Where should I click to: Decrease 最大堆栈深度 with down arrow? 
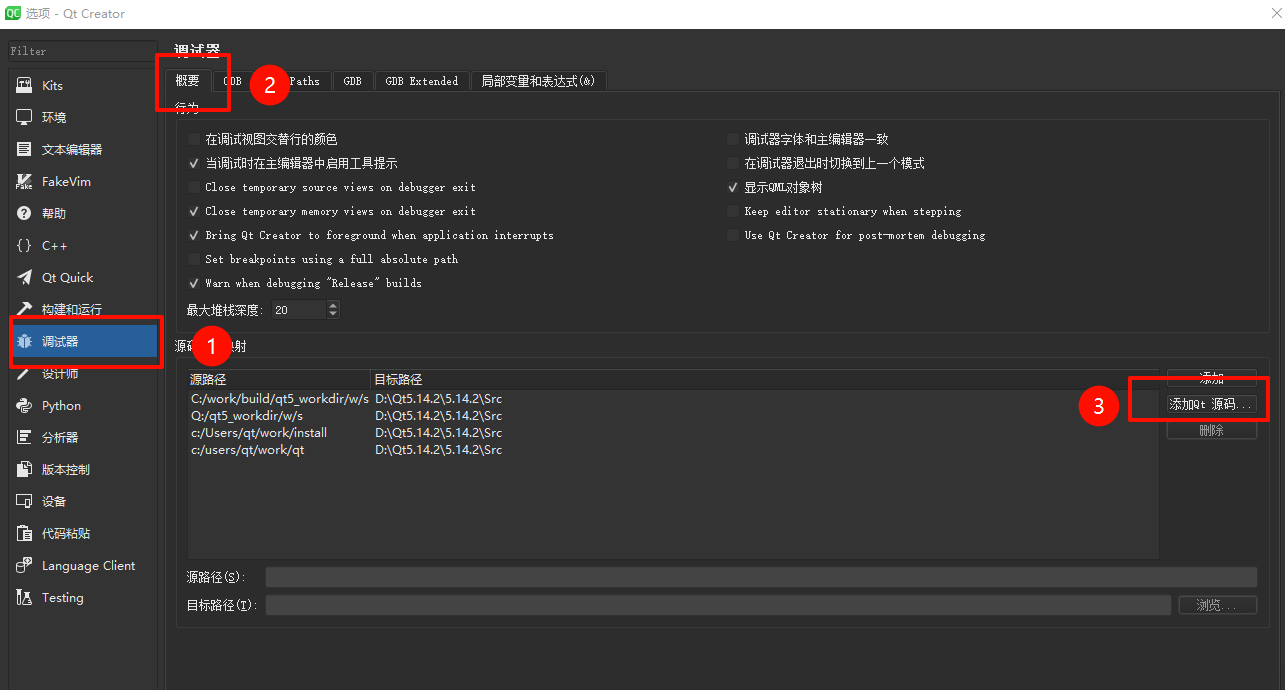tap(333, 315)
